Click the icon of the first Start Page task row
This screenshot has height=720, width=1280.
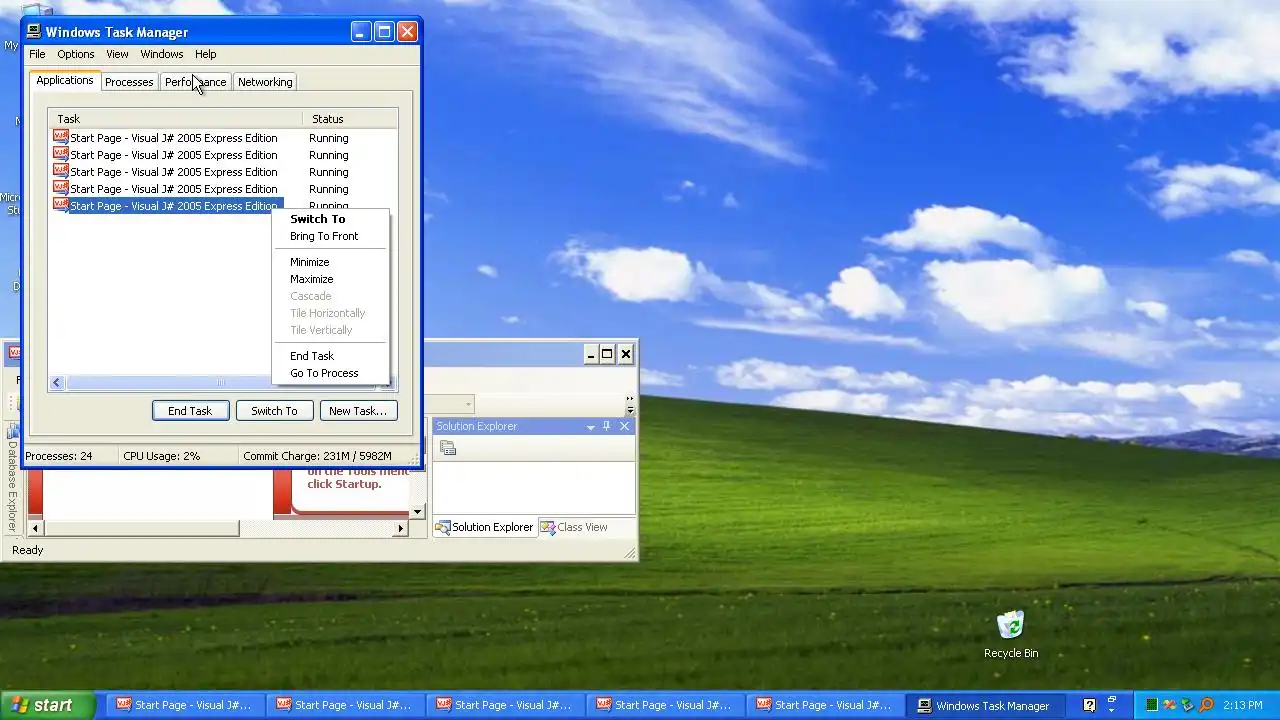coord(61,137)
